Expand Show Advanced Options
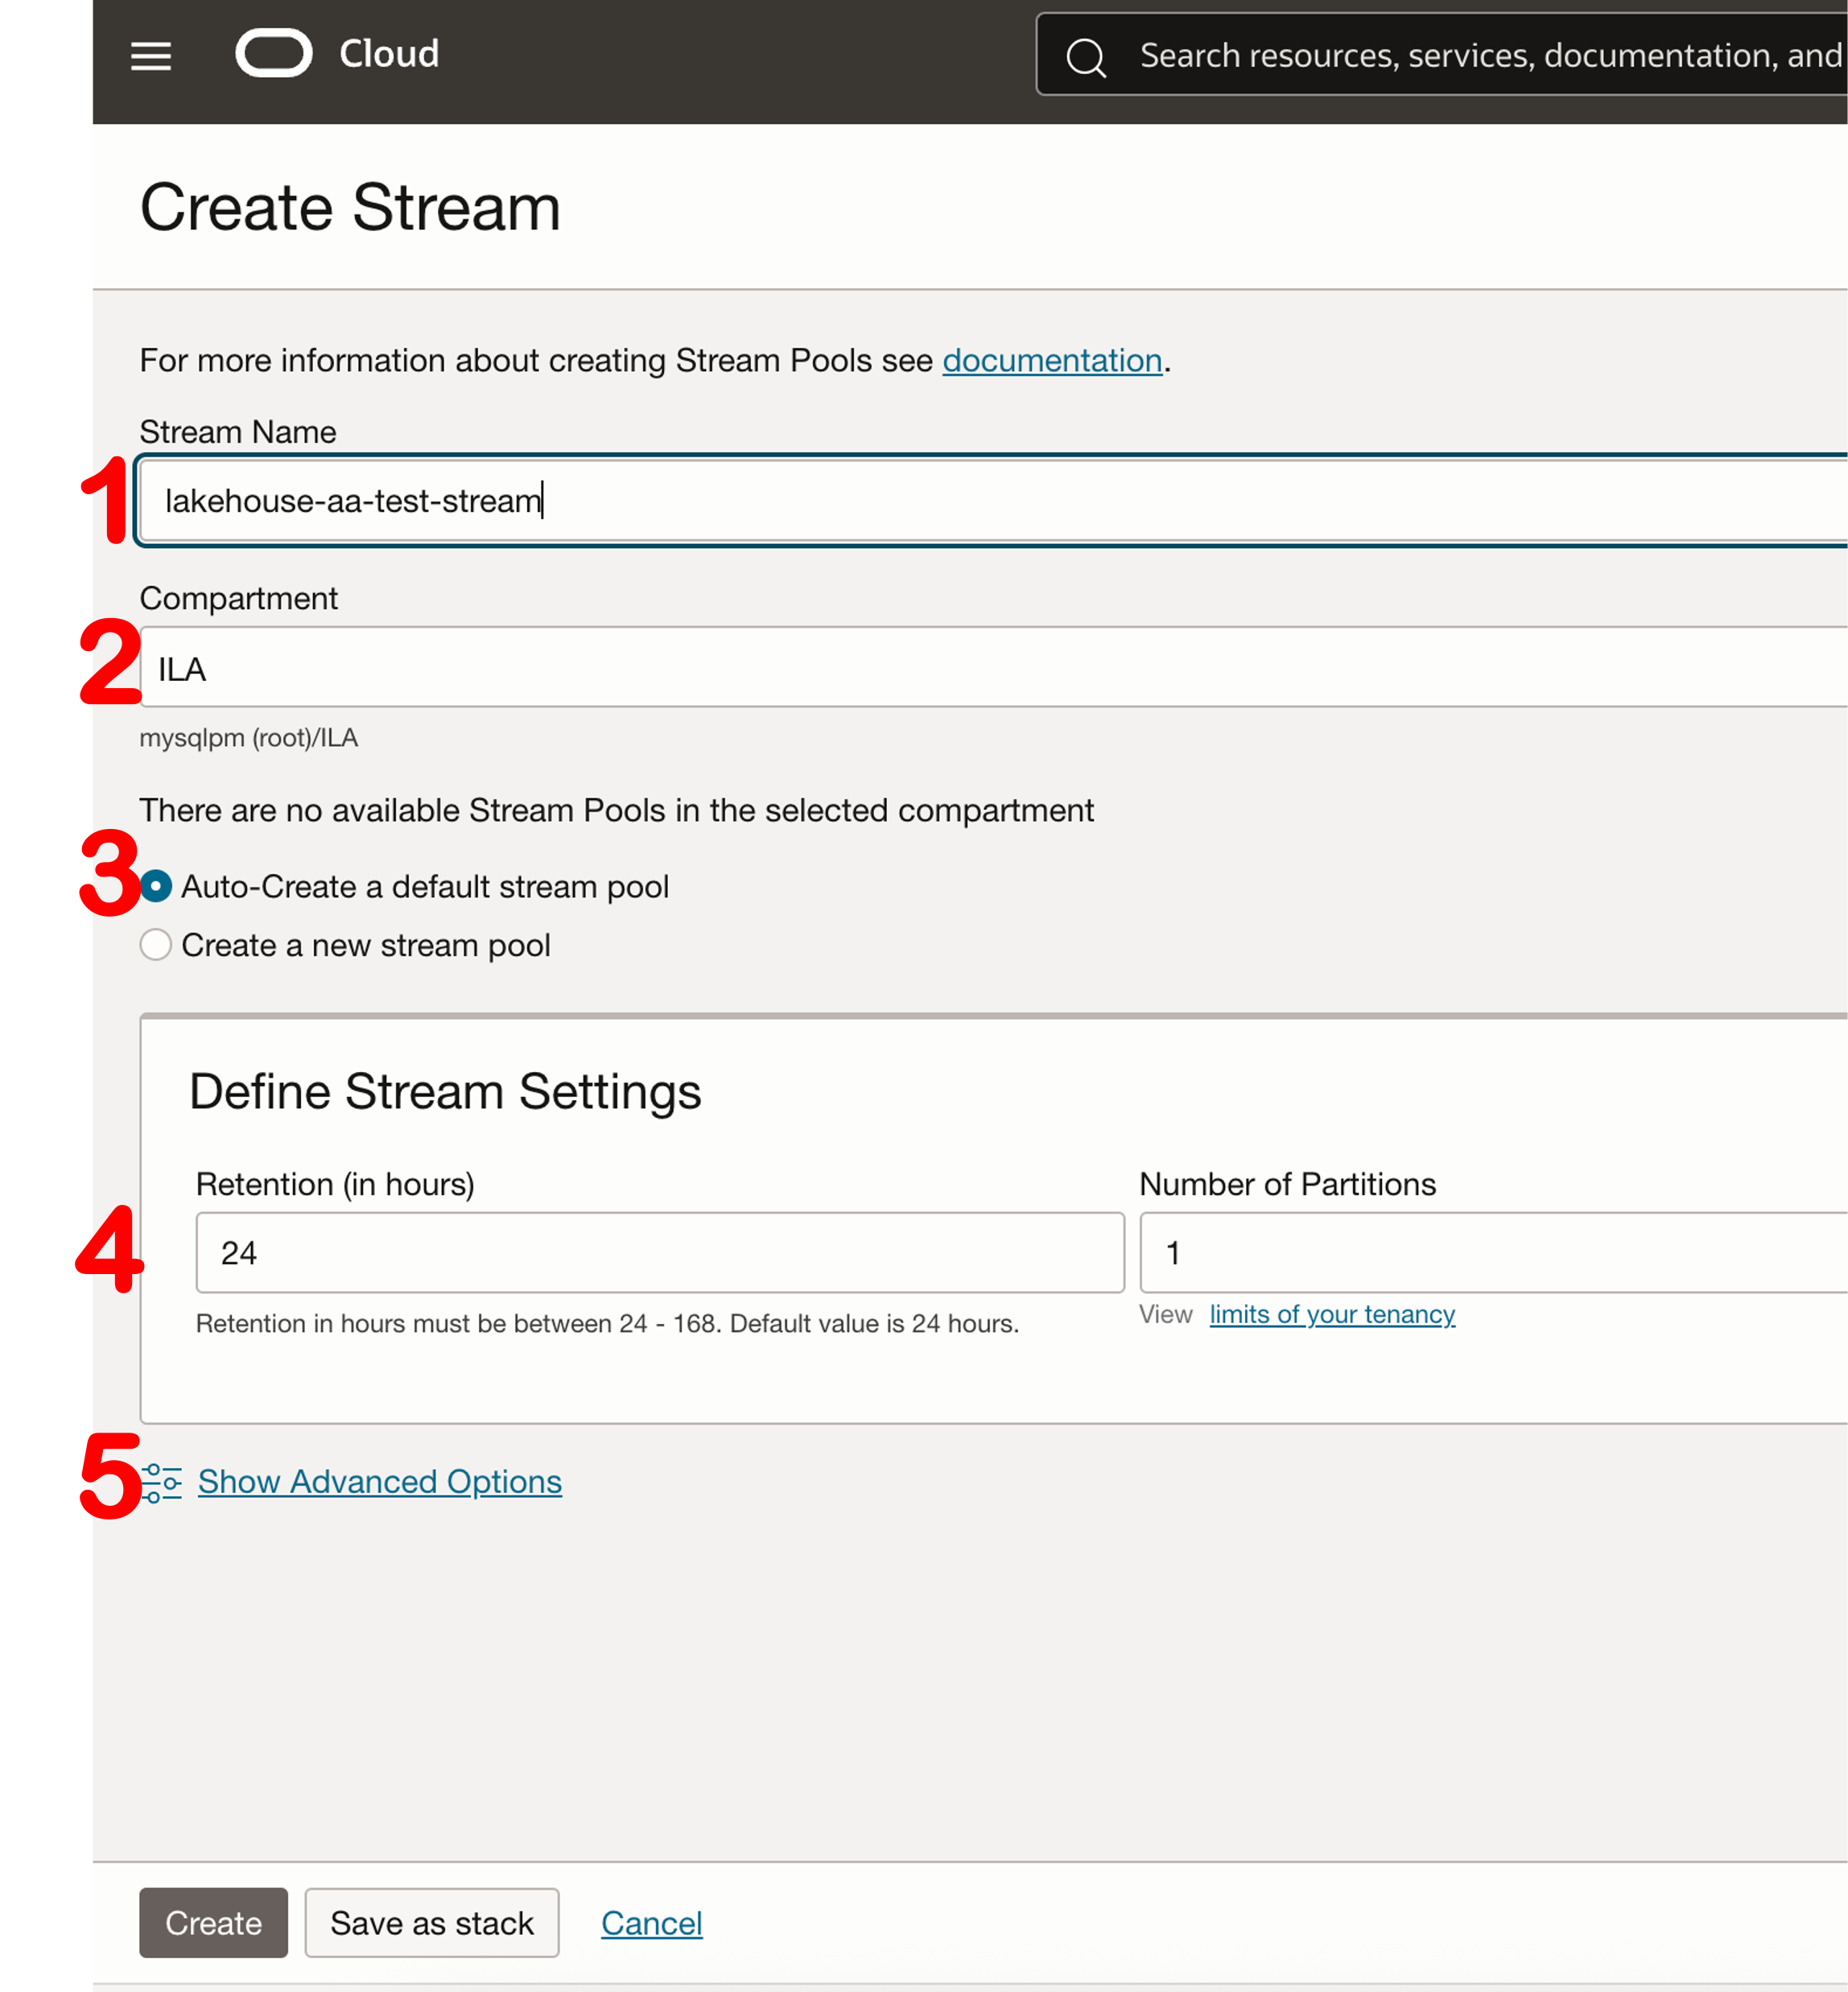 (x=379, y=1482)
